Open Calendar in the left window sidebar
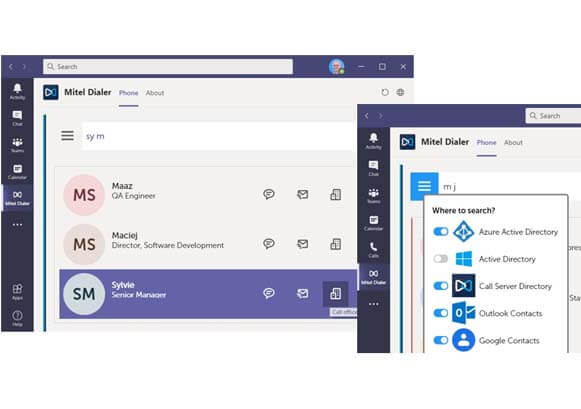 (x=17, y=172)
